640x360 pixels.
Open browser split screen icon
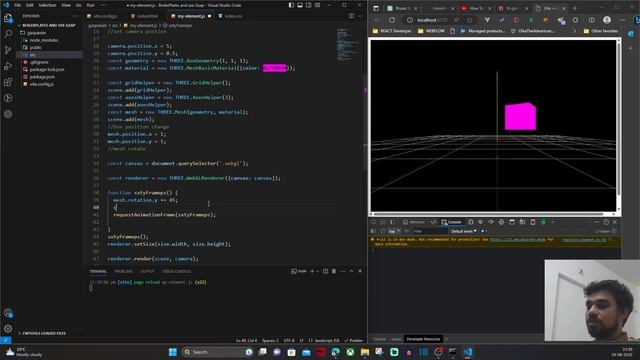point(591,20)
